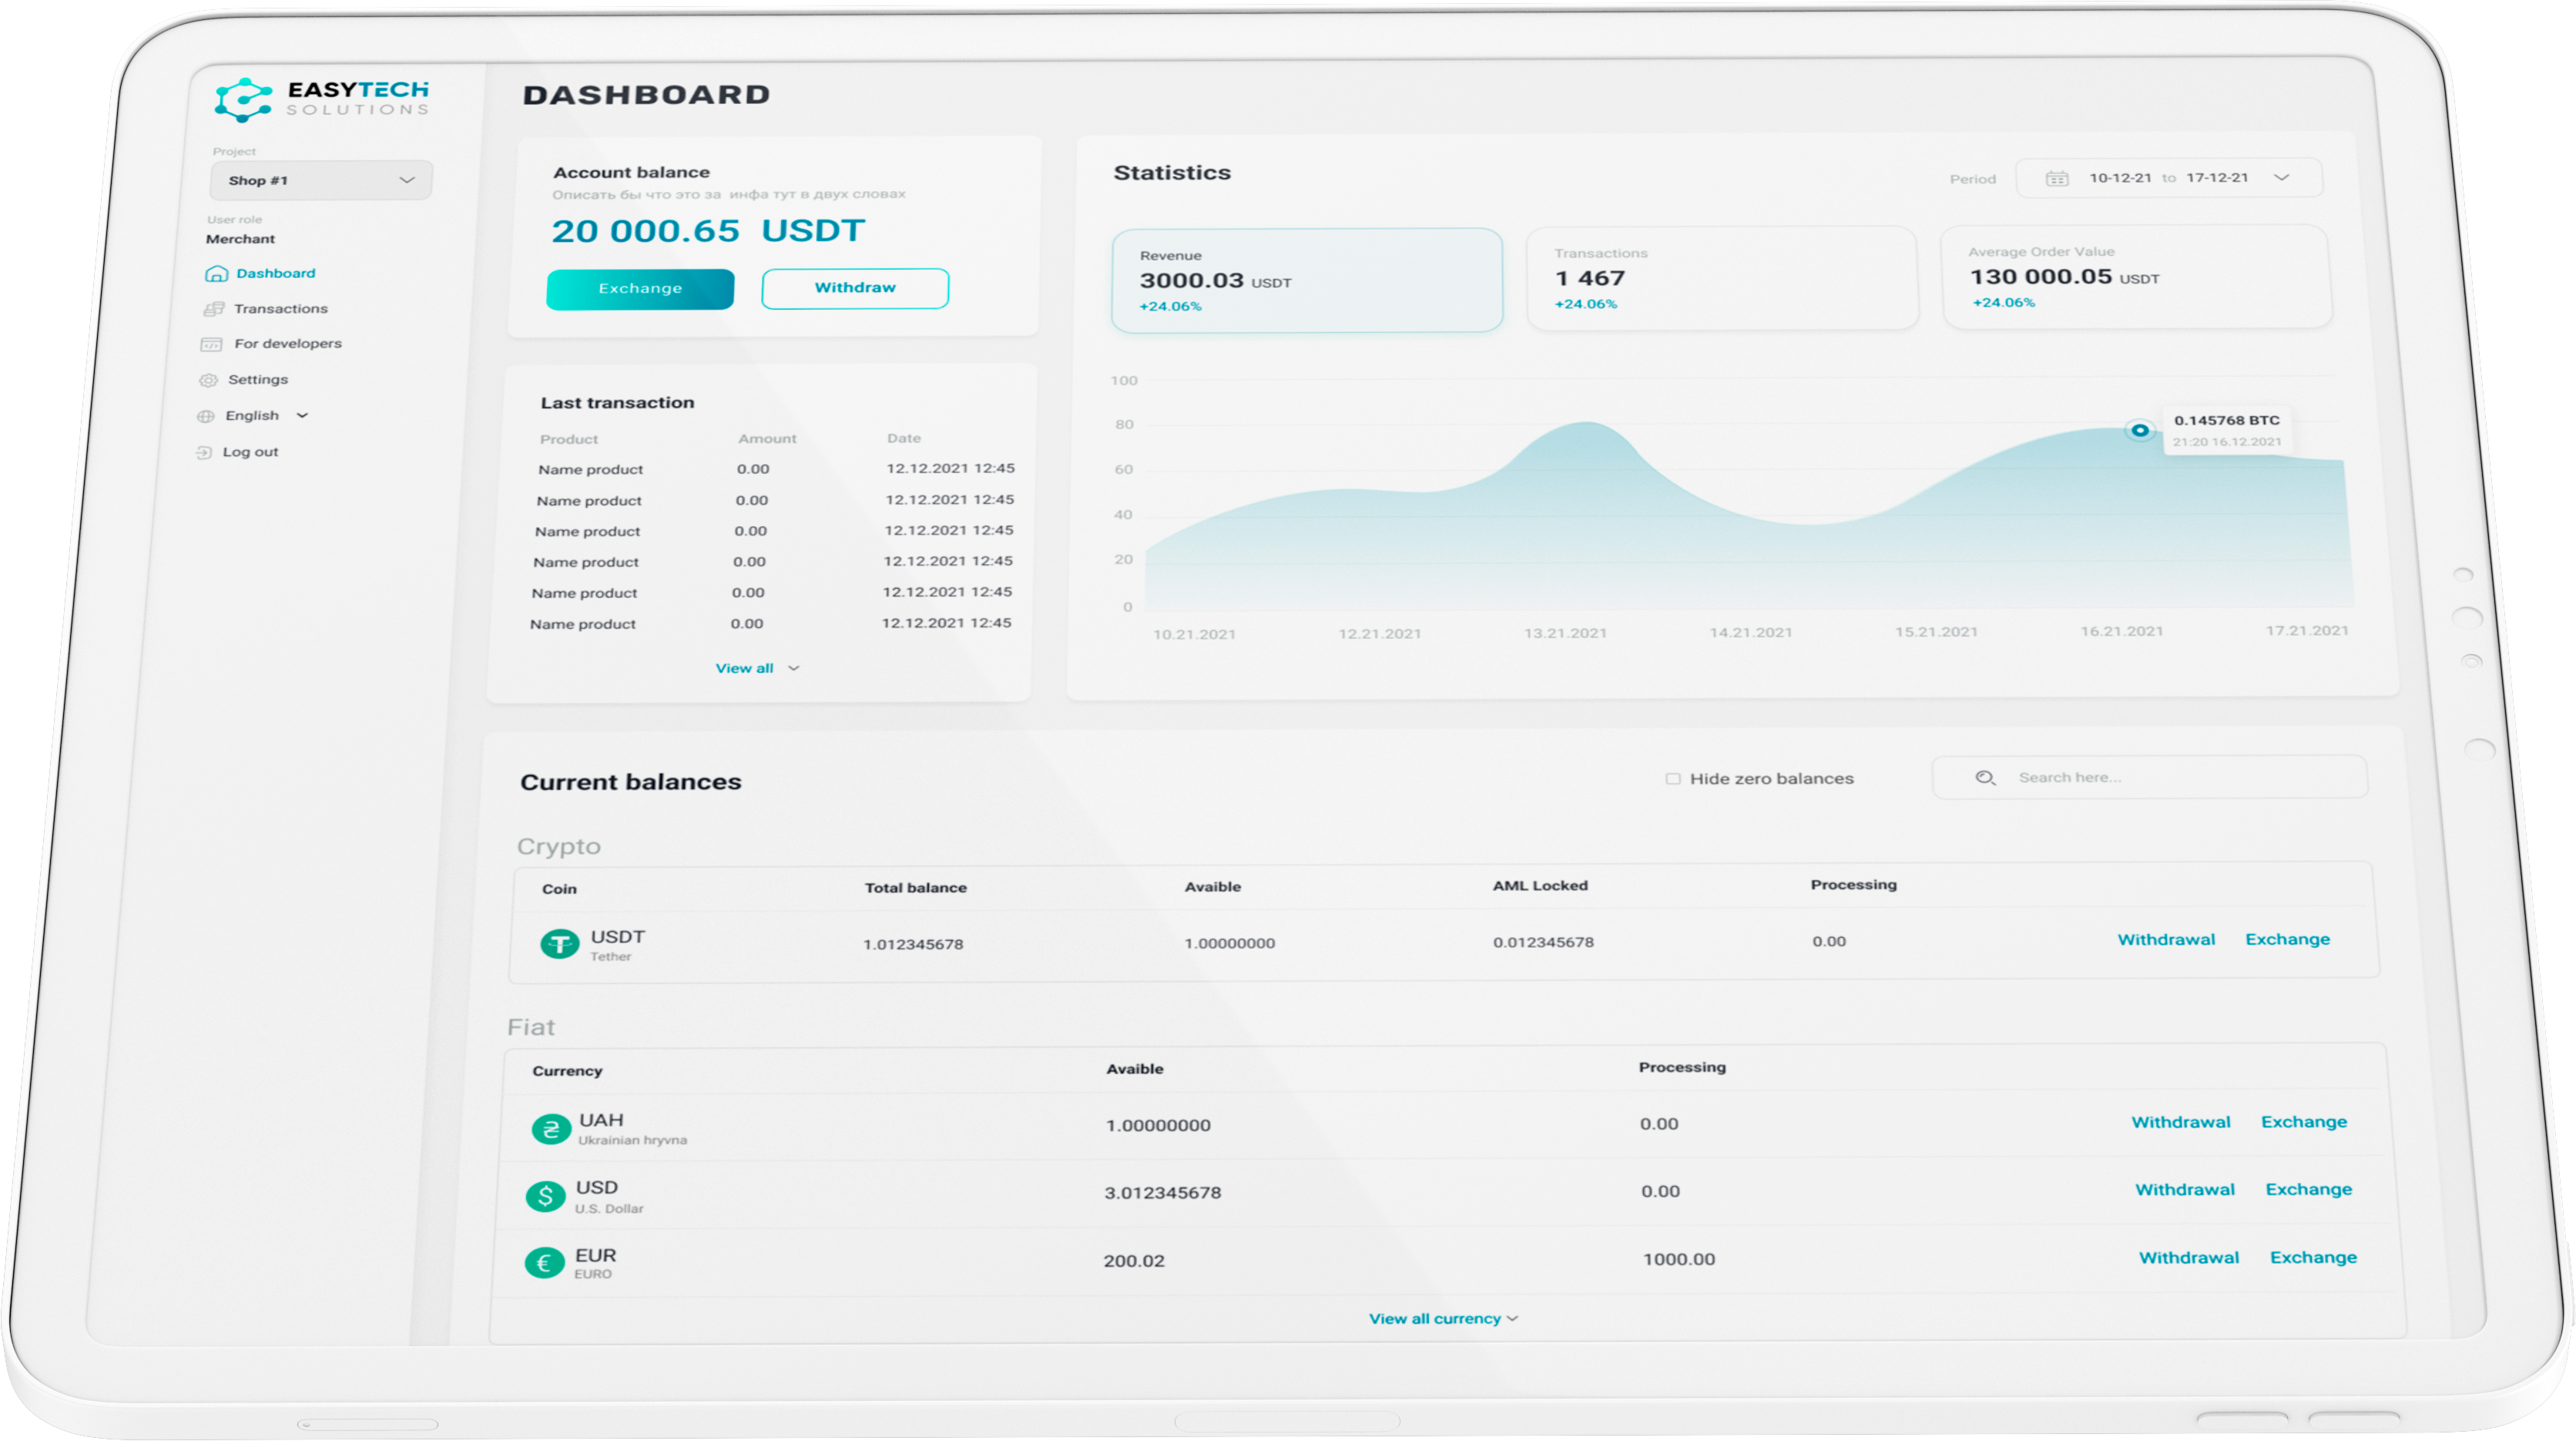Enable the Hide zero balances checkbox
The width and height of the screenshot is (2576, 1441).
click(x=1673, y=779)
